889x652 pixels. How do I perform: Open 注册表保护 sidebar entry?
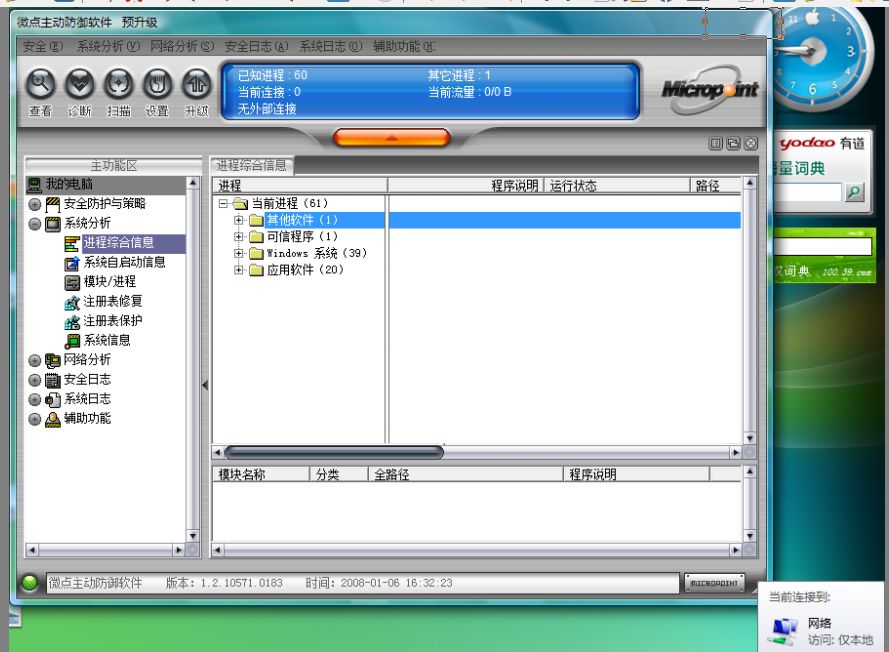[x=112, y=320]
